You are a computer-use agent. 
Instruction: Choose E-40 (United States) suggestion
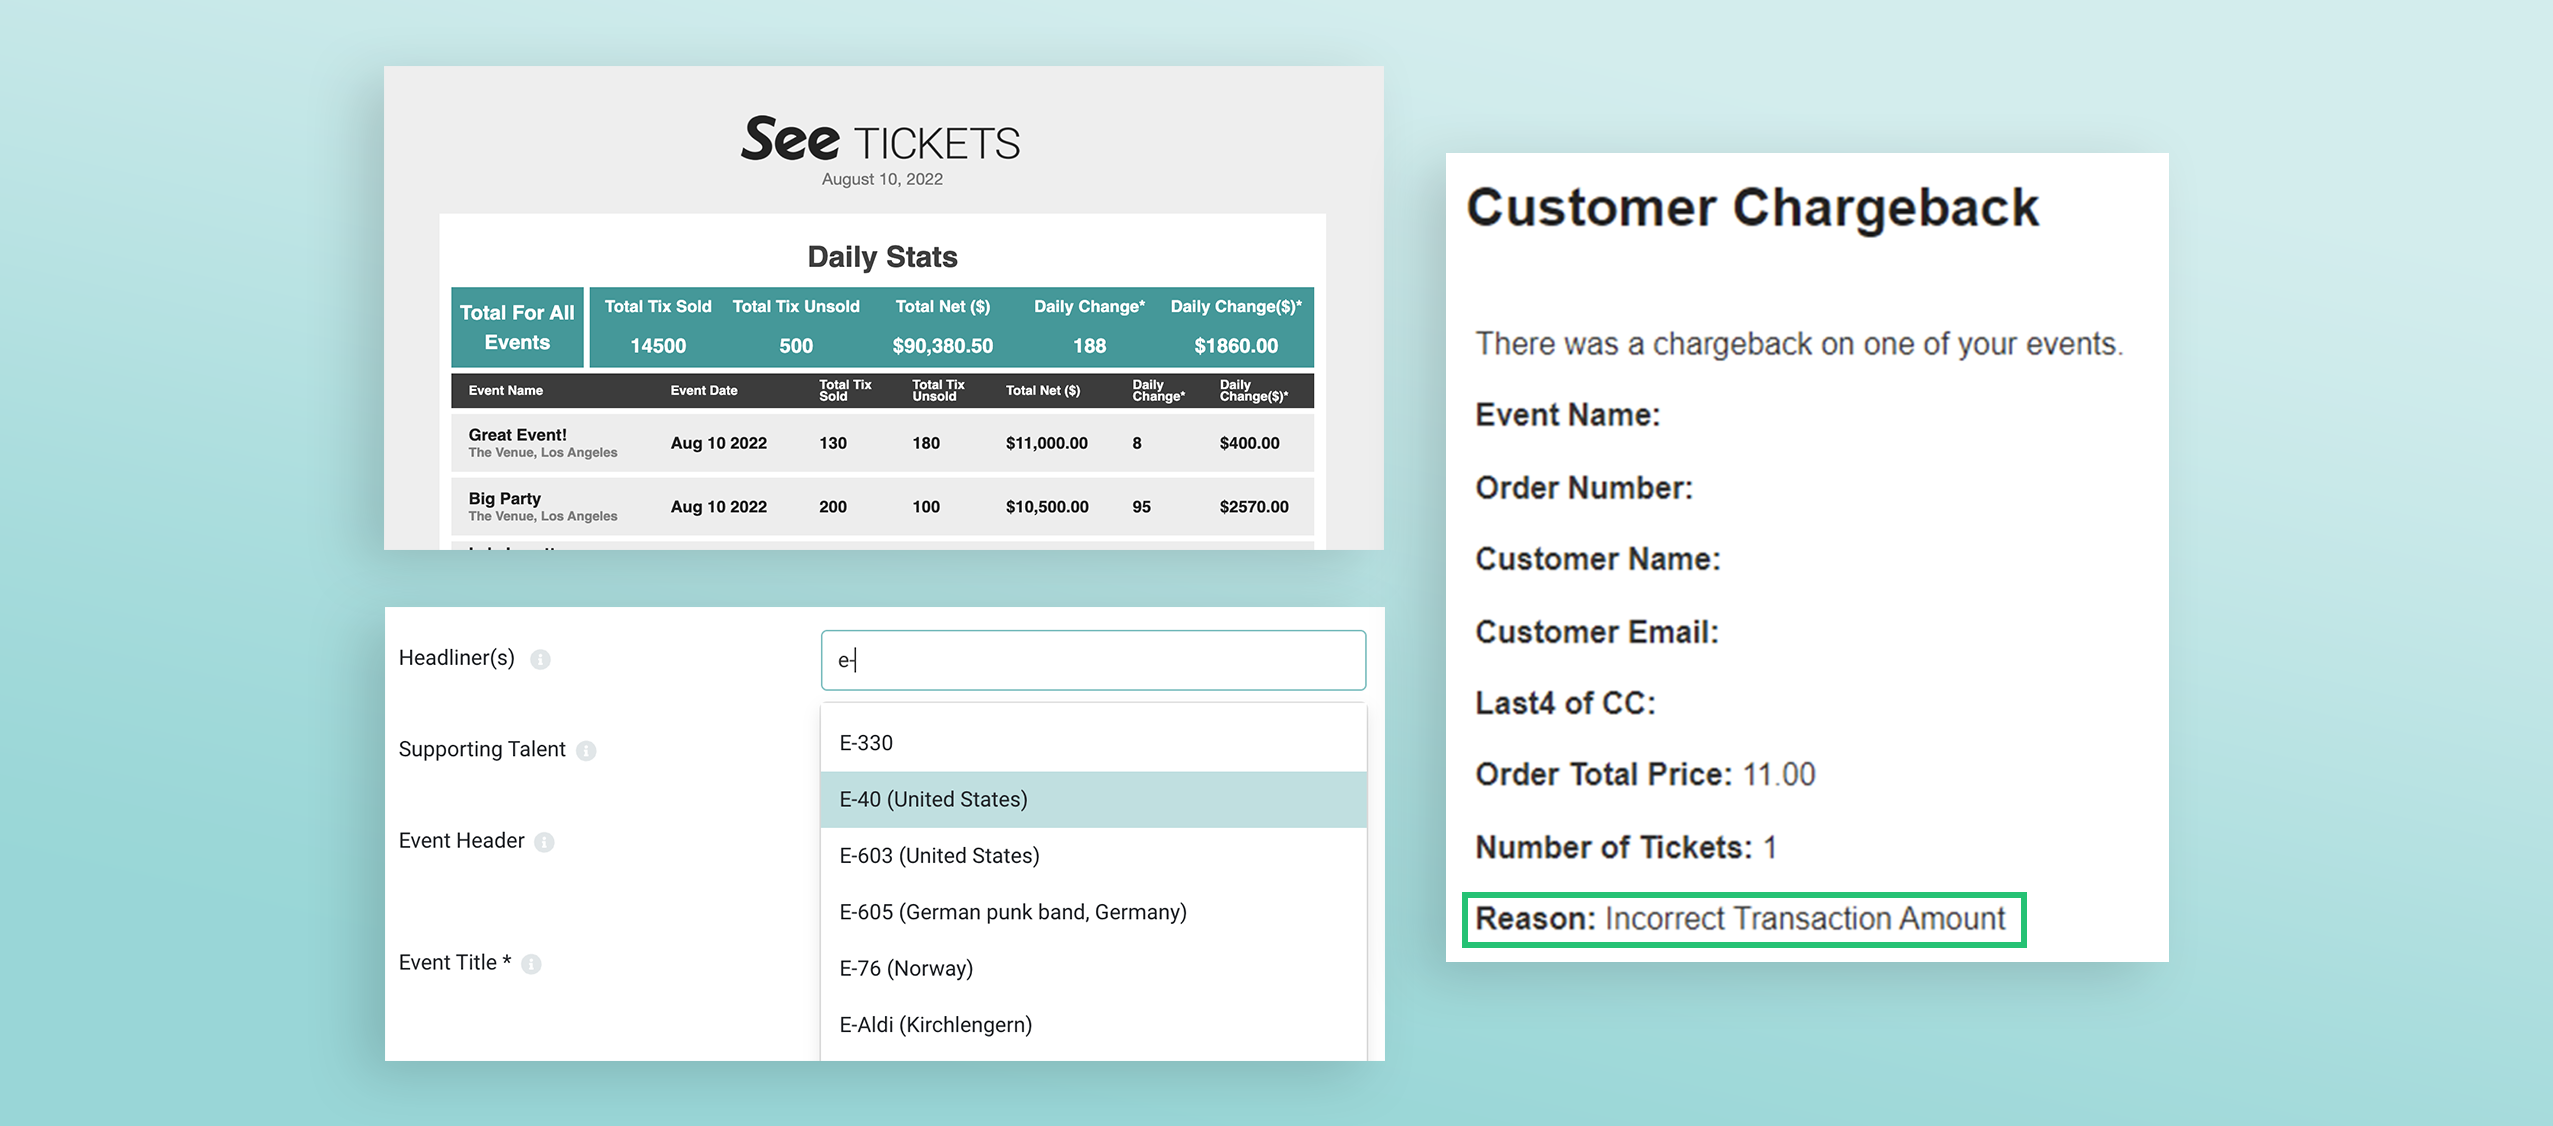pyautogui.click(x=1093, y=799)
